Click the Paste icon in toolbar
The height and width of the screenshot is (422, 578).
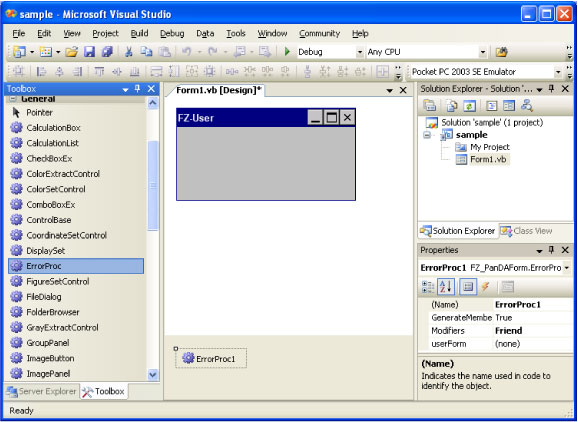(x=164, y=52)
